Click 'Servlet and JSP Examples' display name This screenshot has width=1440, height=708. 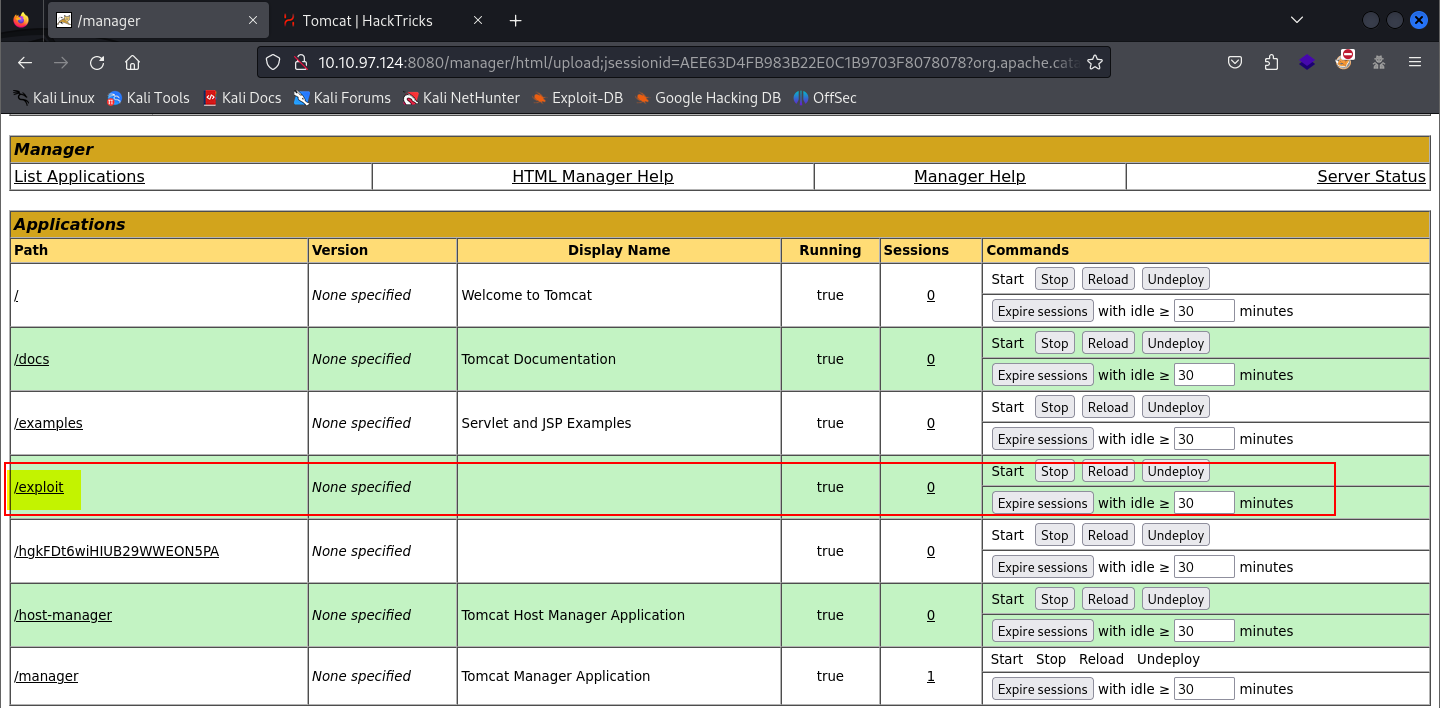[x=546, y=423]
